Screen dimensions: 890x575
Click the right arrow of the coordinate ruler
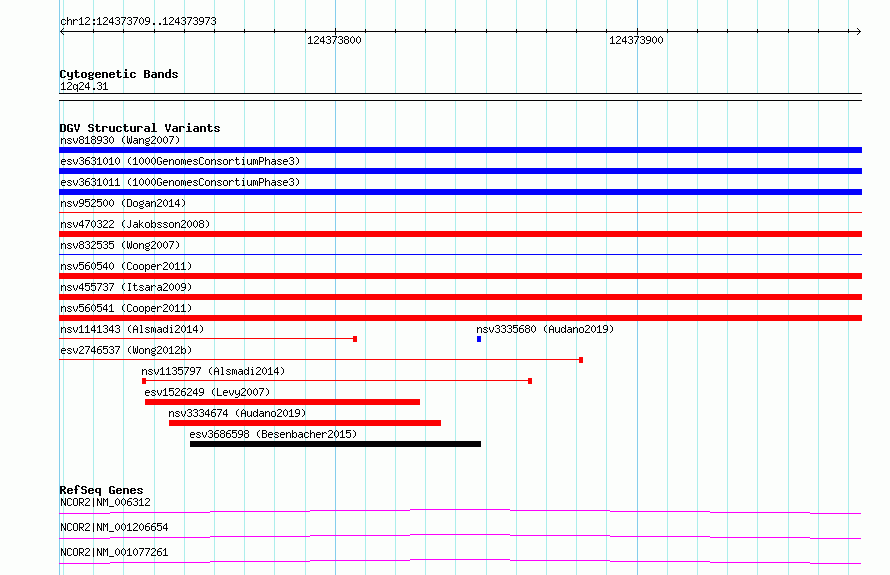[858, 31]
